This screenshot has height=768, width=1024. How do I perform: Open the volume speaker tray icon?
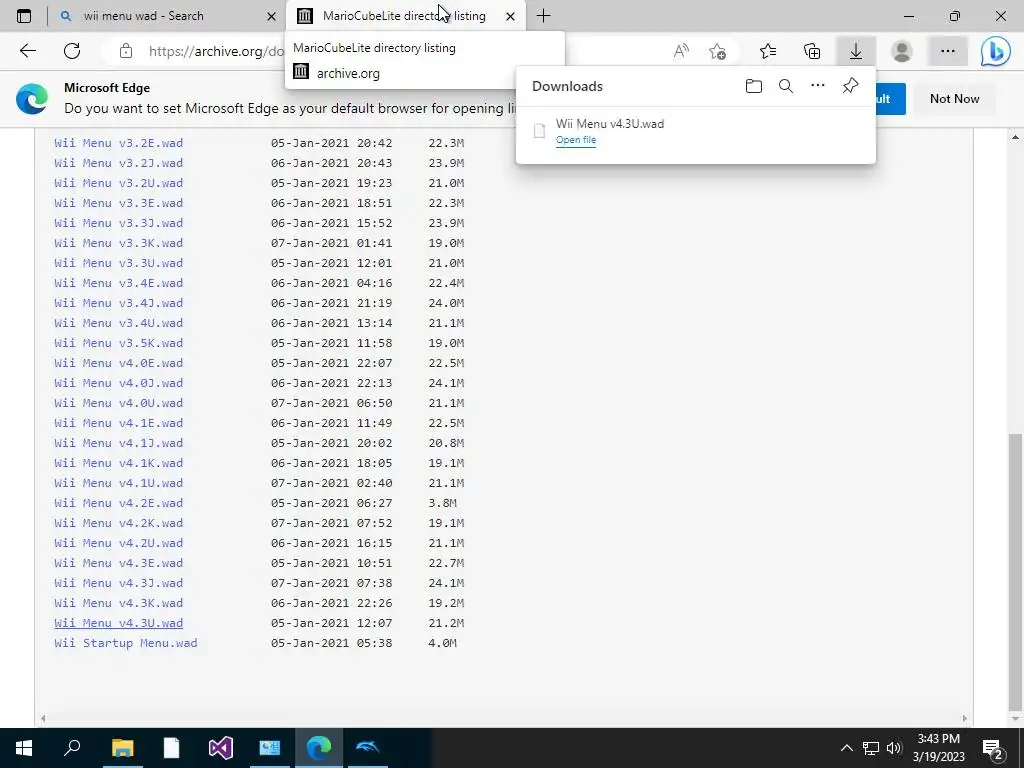click(x=894, y=748)
